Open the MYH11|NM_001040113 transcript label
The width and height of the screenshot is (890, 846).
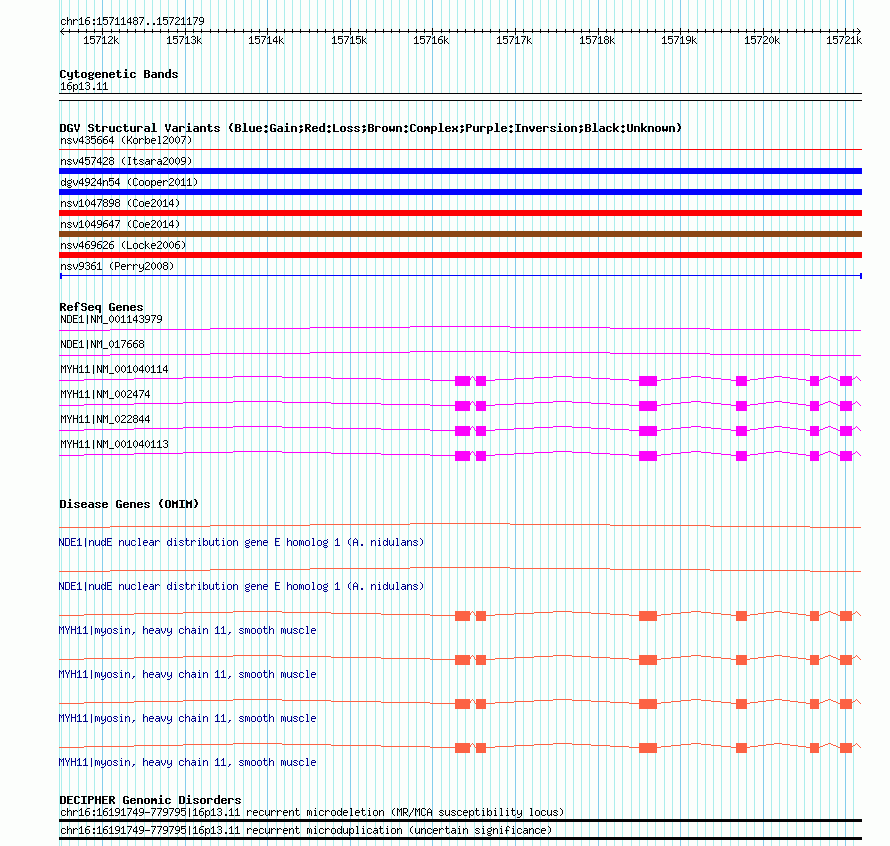[x=114, y=444]
